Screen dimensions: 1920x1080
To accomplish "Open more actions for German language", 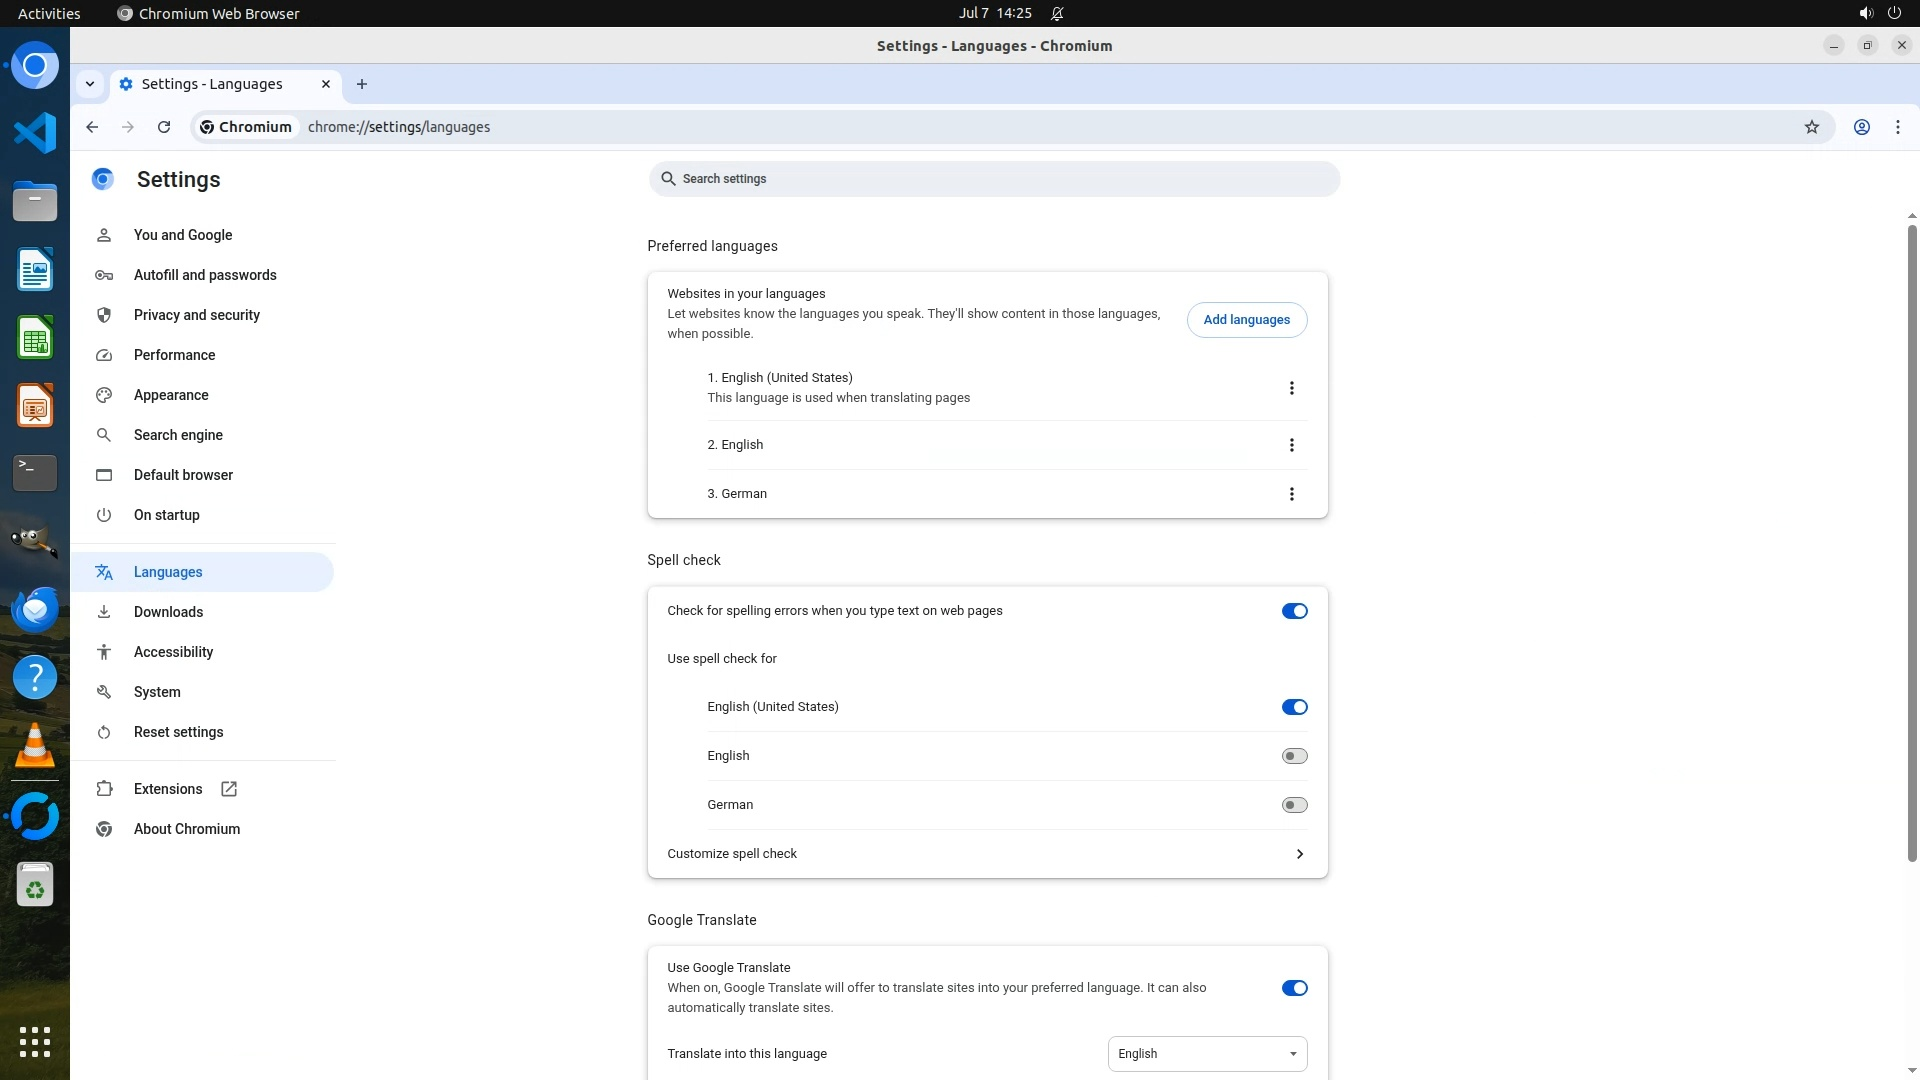I will click(1291, 494).
